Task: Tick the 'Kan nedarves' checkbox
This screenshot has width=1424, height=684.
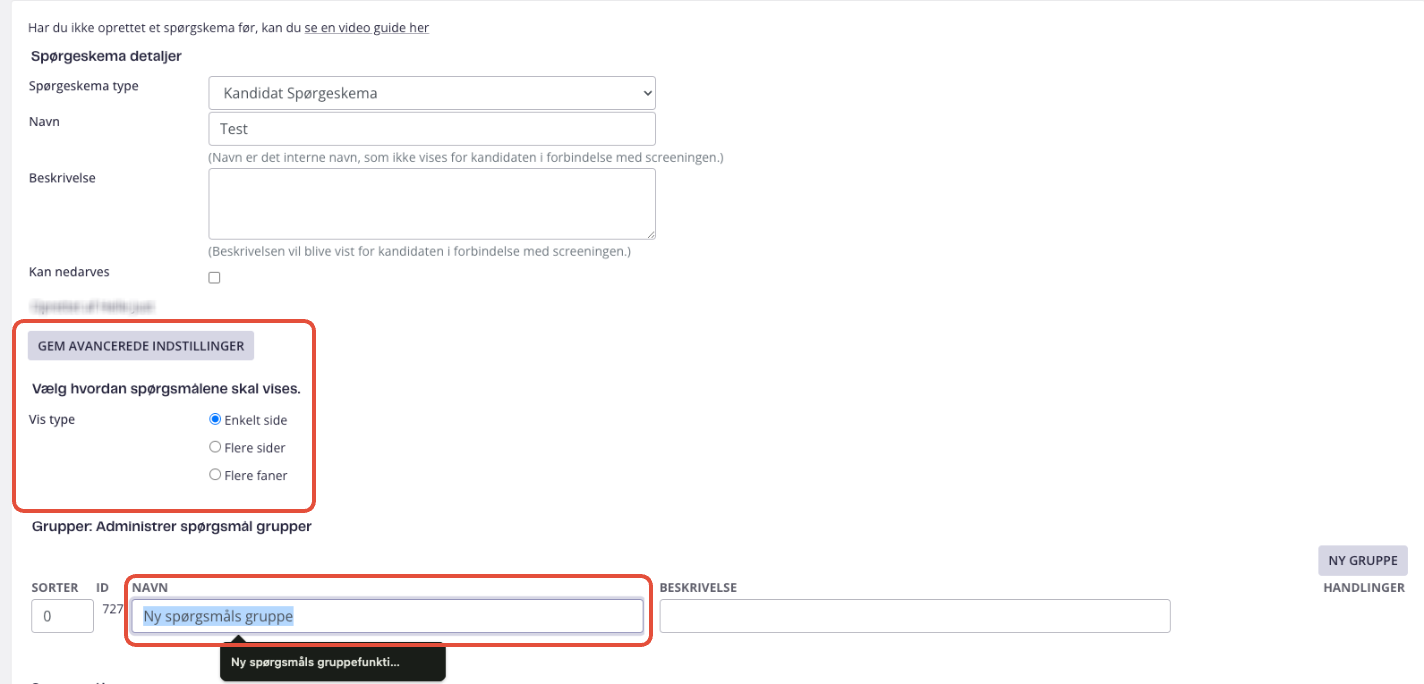Action: 214,278
